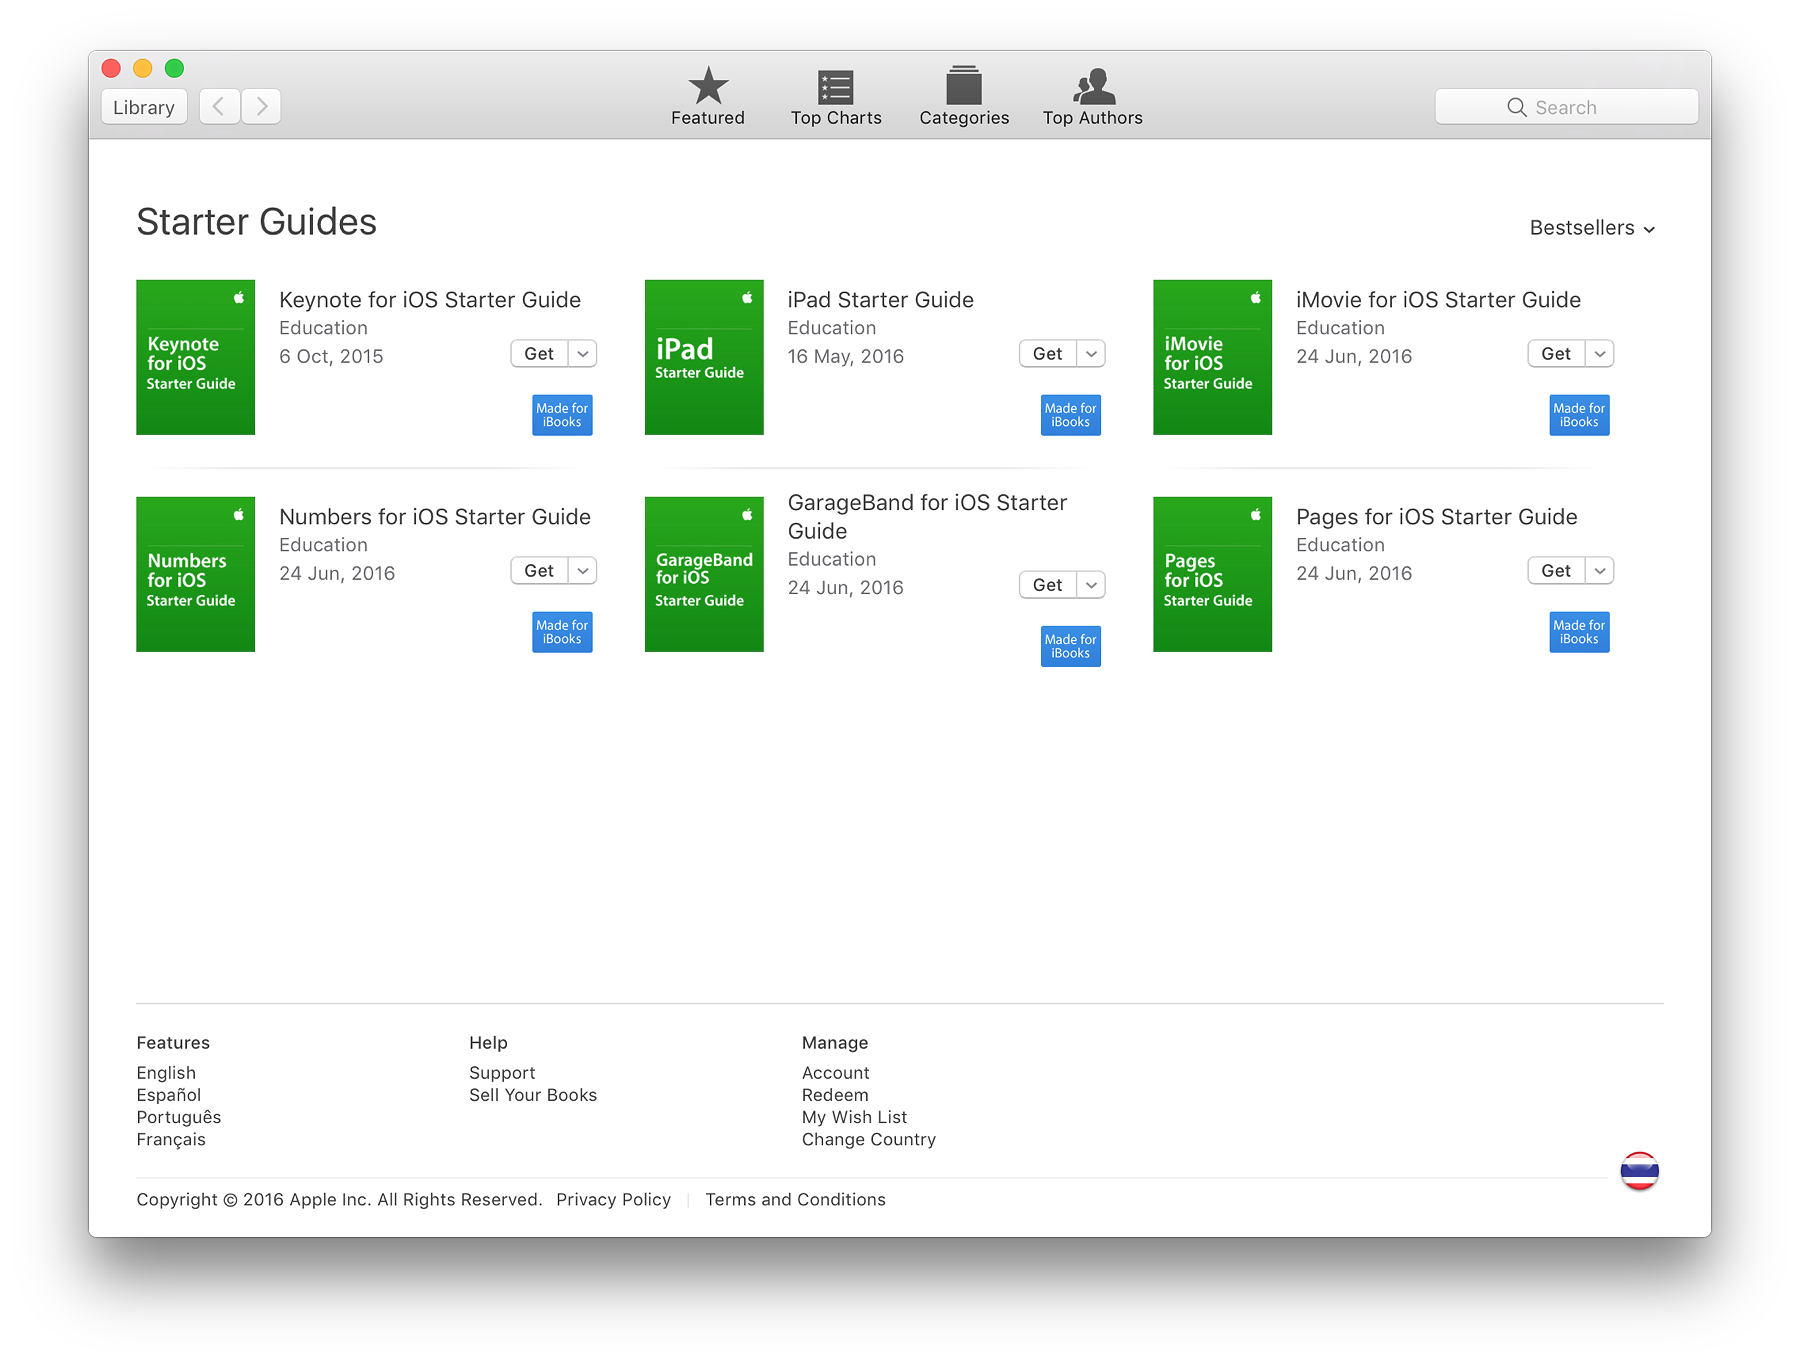Select Español in Features footer
The height and width of the screenshot is (1364, 1800).
(169, 1095)
